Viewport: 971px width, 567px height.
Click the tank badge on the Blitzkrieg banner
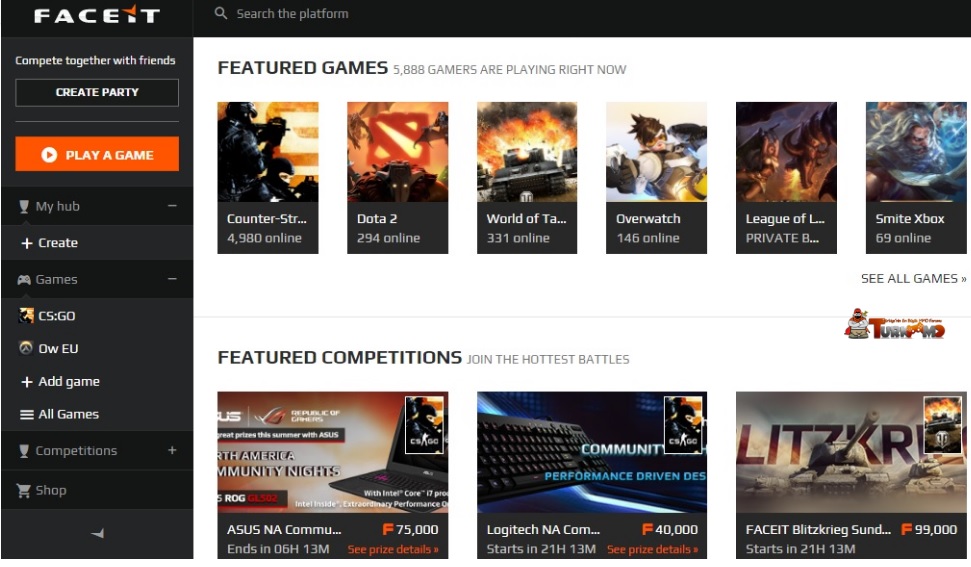pyautogui.click(x=943, y=425)
